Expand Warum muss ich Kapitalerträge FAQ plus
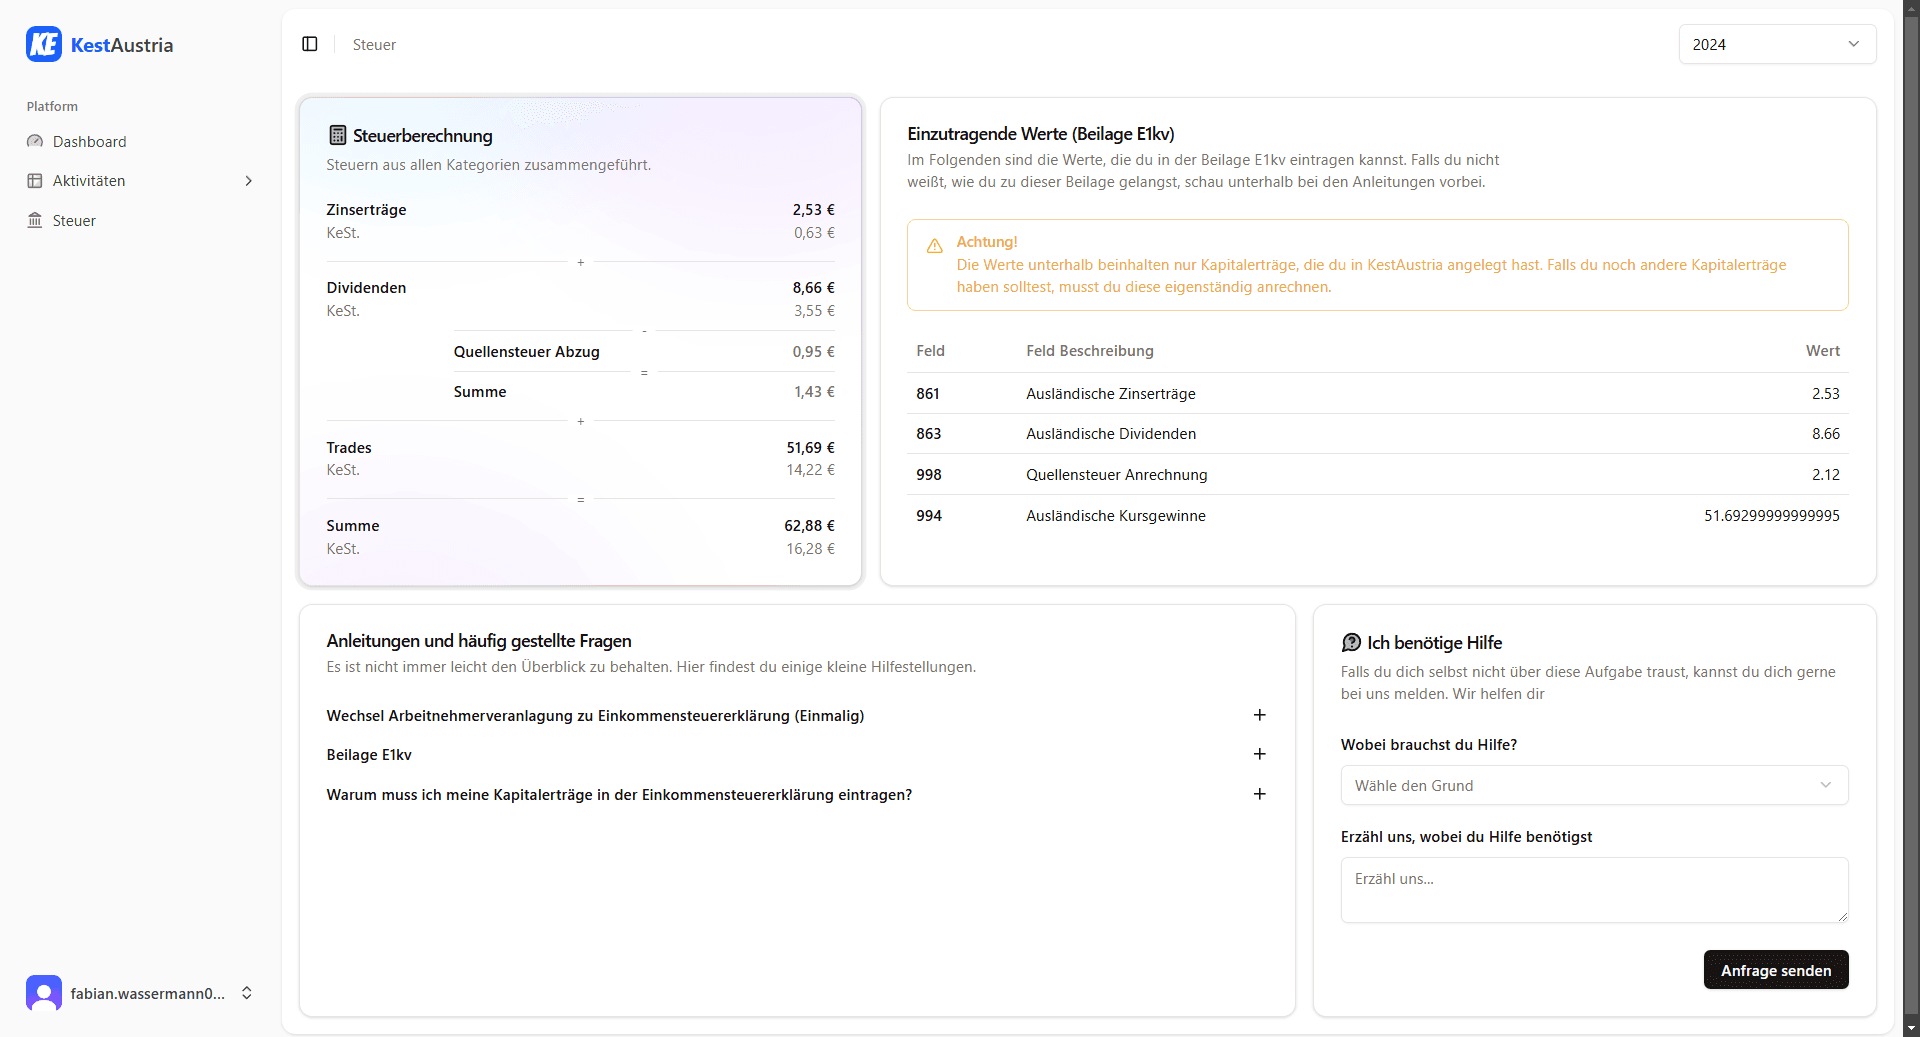Viewport: 1920px width, 1037px height. [1260, 794]
